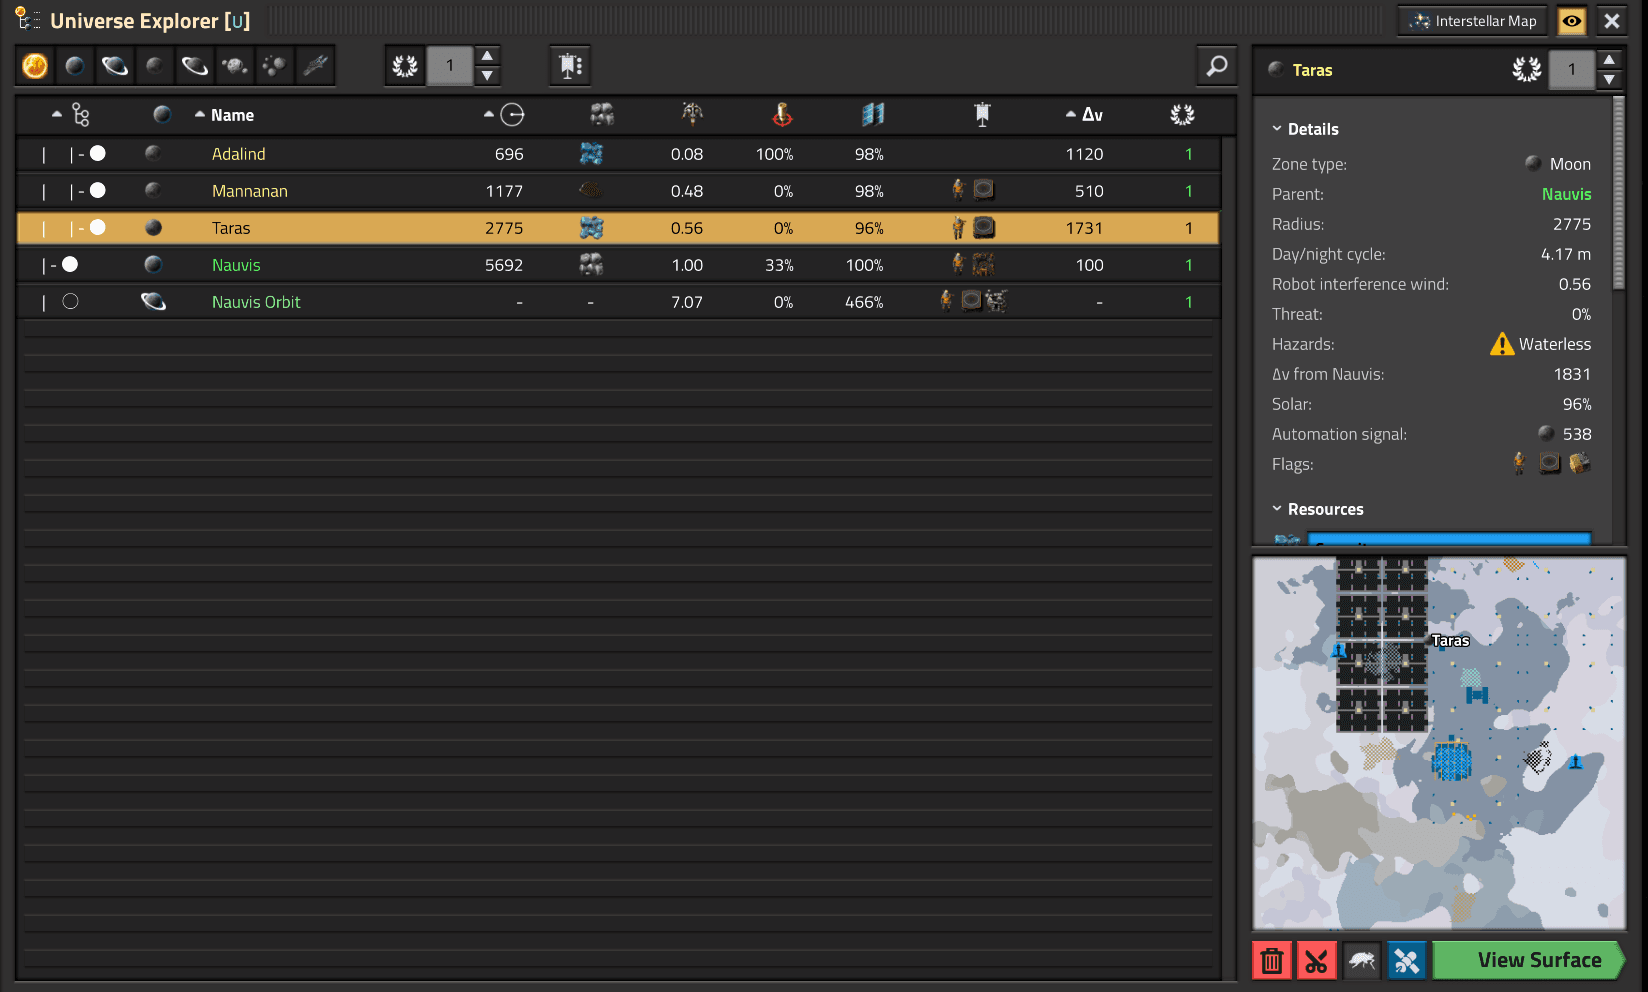
Task: Collapse the Resources section
Action: (x=1317, y=509)
